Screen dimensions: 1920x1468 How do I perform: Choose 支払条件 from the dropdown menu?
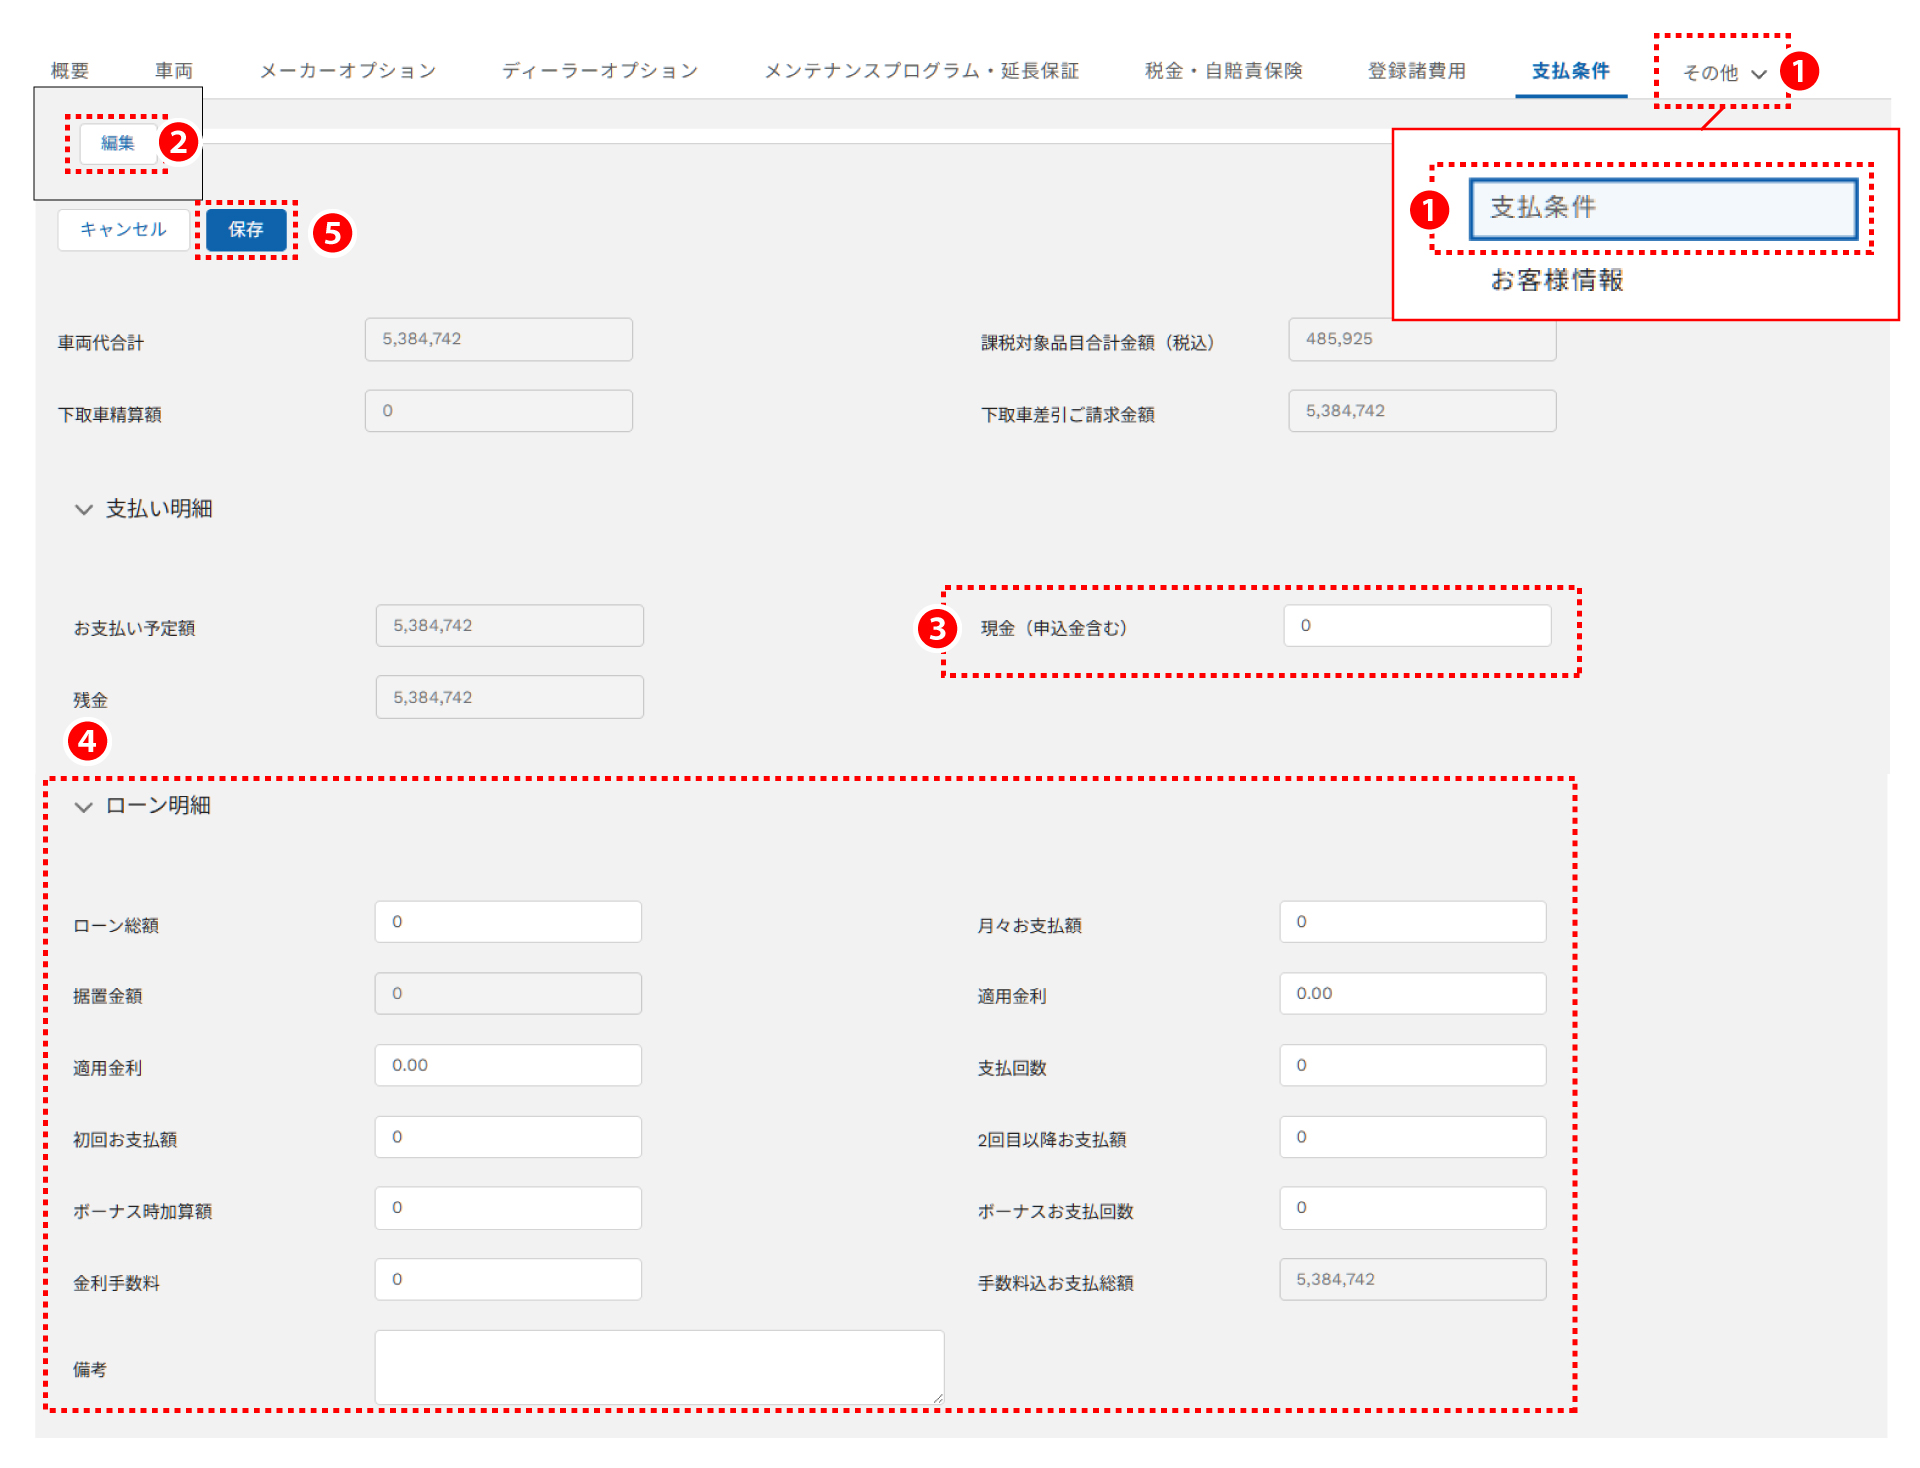(x=1662, y=208)
